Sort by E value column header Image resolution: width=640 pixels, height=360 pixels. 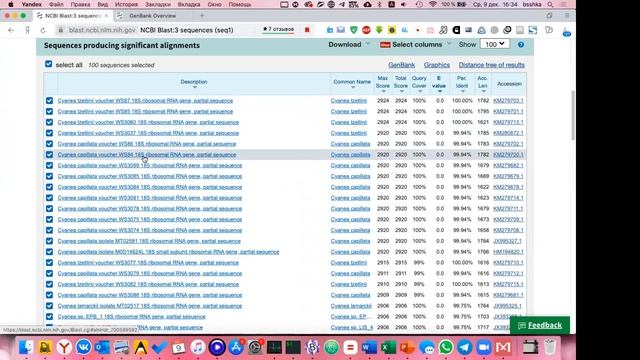point(439,83)
